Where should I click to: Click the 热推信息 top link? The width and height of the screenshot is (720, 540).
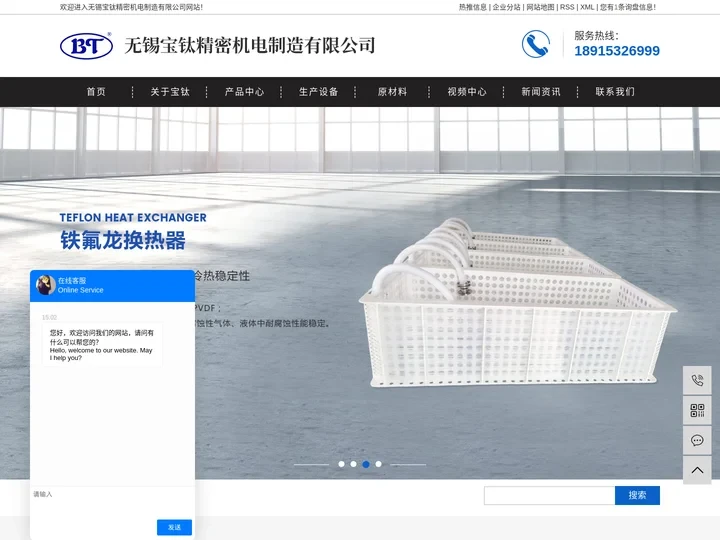pos(472,7)
